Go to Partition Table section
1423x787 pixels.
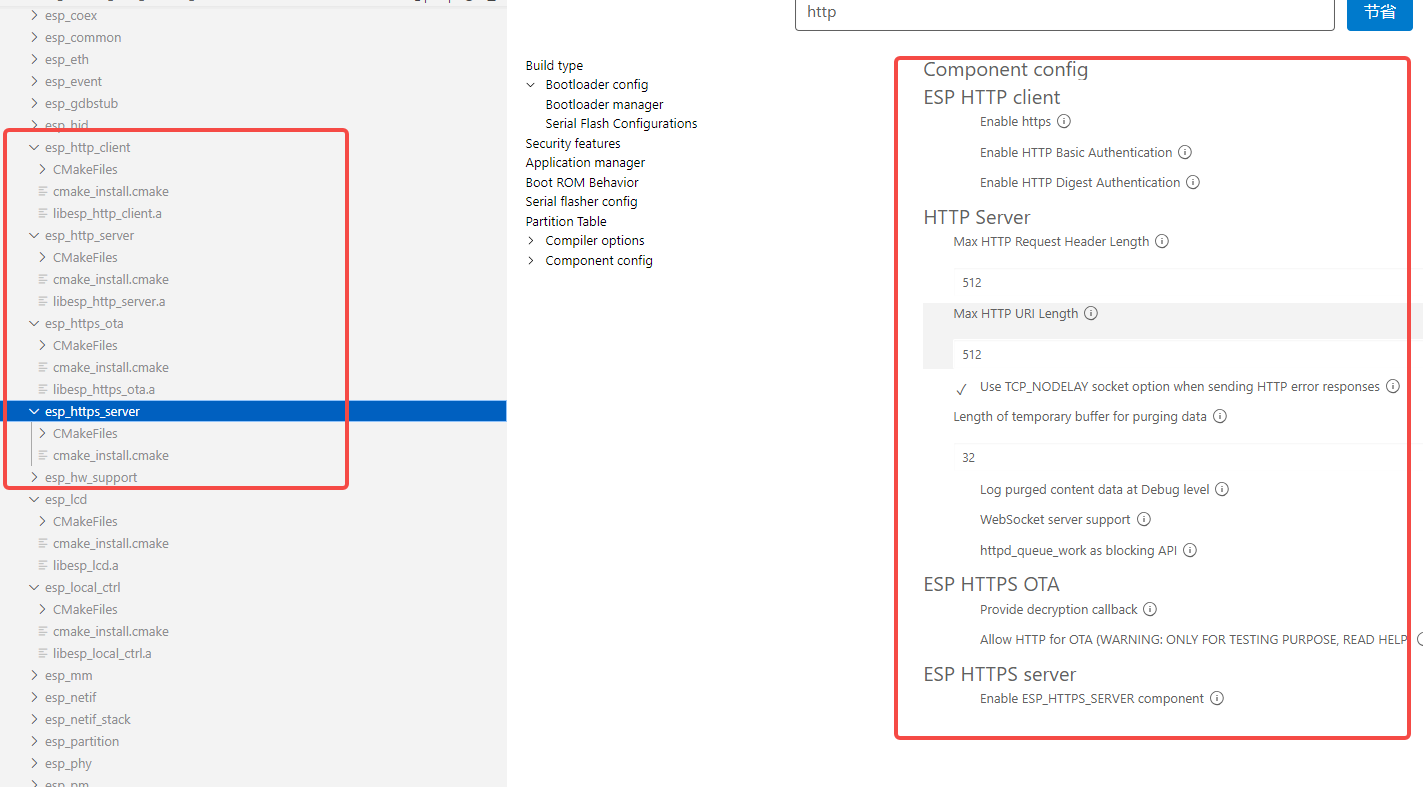point(566,221)
